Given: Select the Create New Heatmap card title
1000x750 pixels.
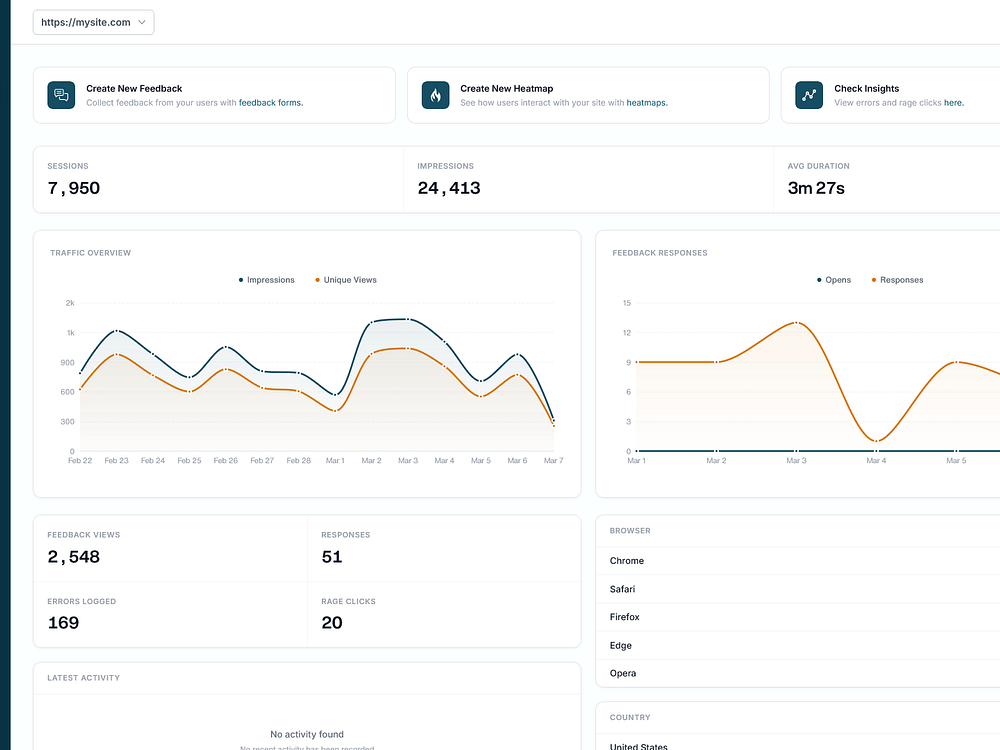Looking at the screenshot, I should point(506,89).
